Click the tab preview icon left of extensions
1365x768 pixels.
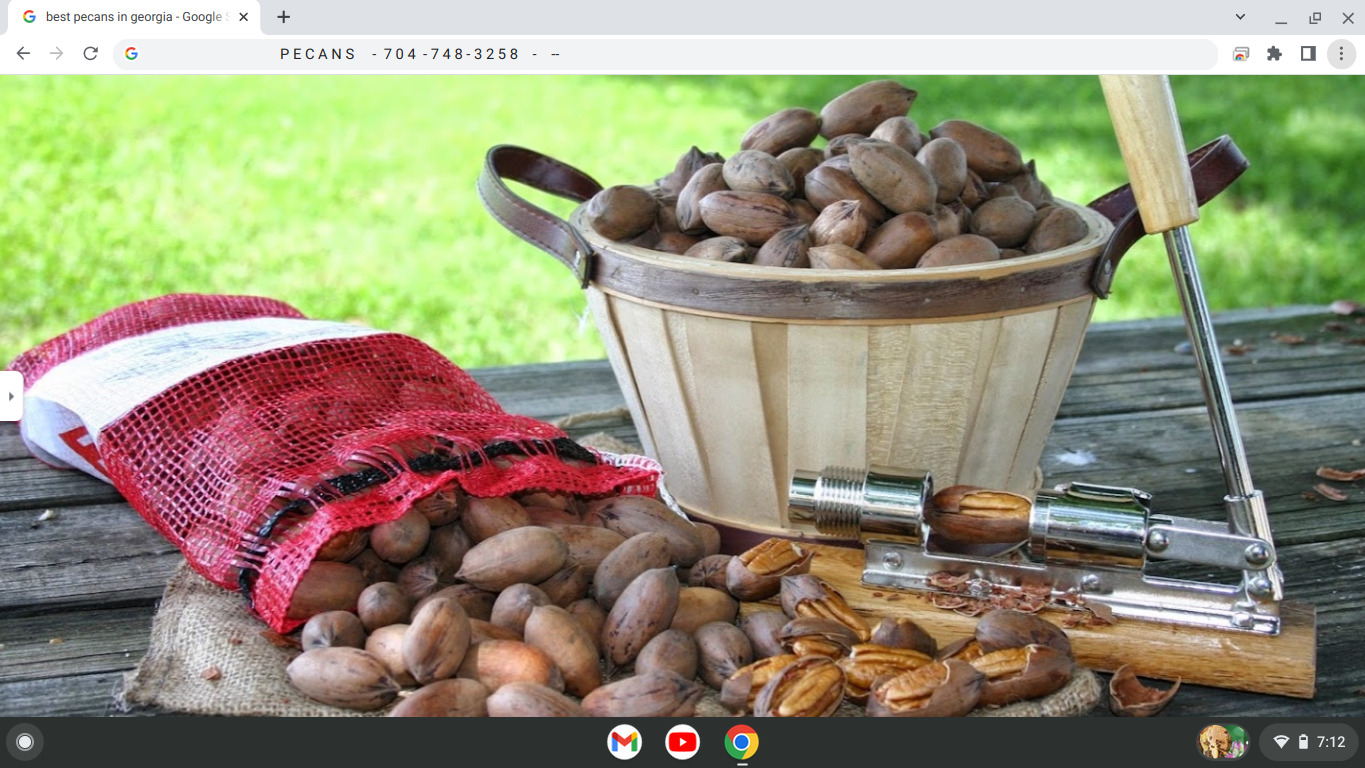[1240, 53]
